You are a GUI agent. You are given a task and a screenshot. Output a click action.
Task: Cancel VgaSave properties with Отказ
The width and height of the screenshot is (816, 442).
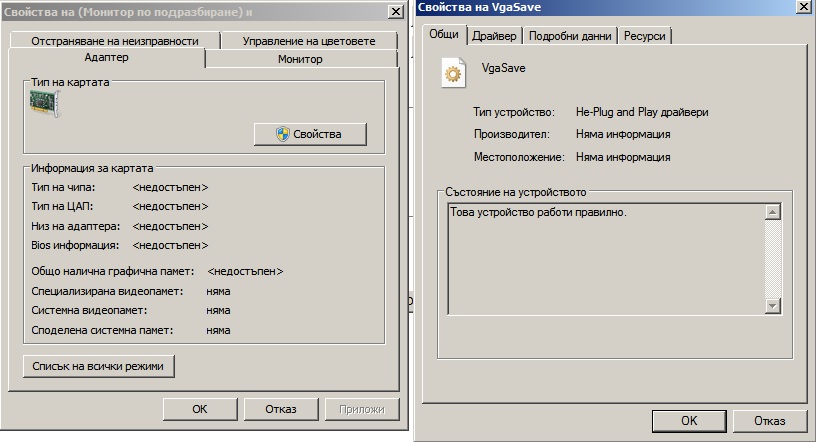pyautogui.click(x=768, y=420)
